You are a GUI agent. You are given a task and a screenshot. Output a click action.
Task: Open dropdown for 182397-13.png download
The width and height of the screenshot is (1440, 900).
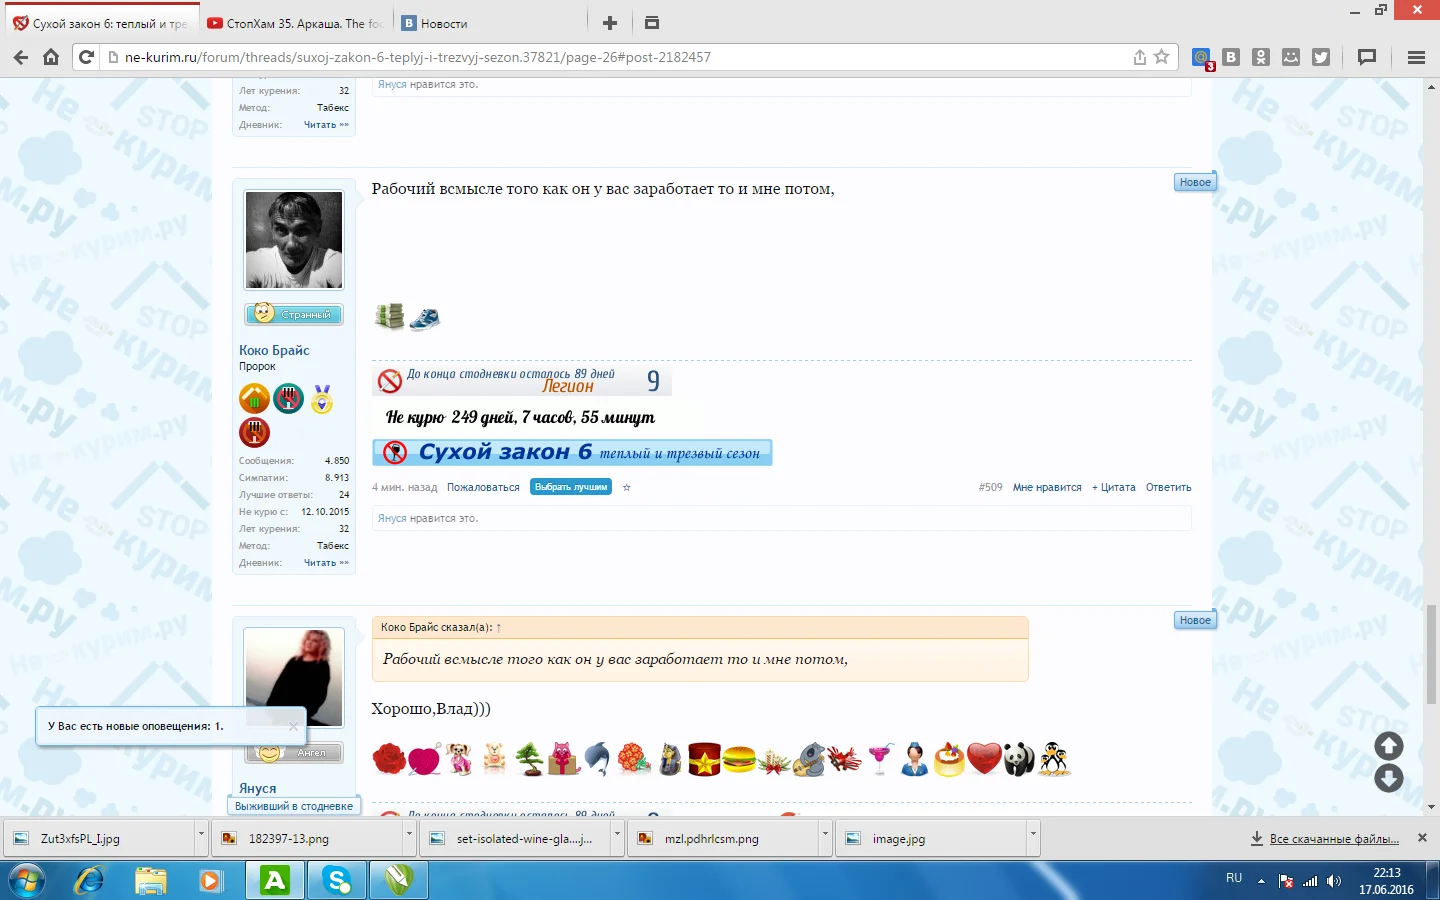pos(410,833)
